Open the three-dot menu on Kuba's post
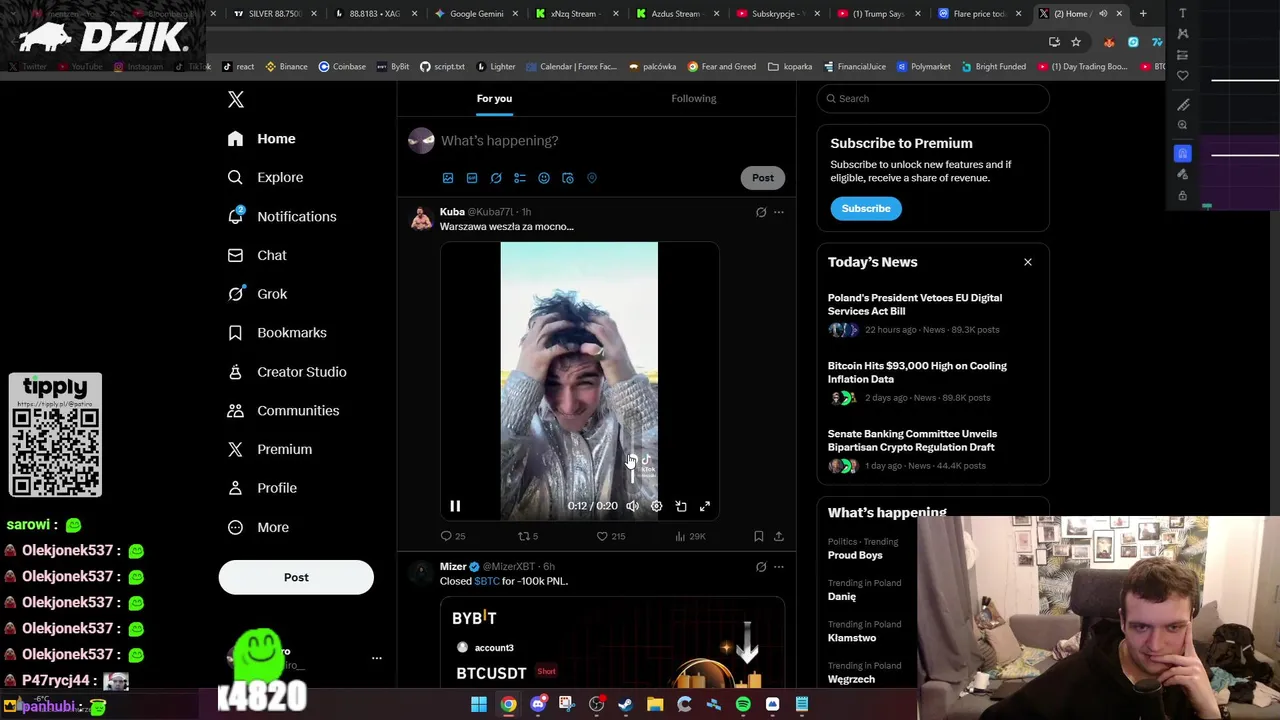Viewport: 1280px width, 720px height. click(x=779, y=212)
